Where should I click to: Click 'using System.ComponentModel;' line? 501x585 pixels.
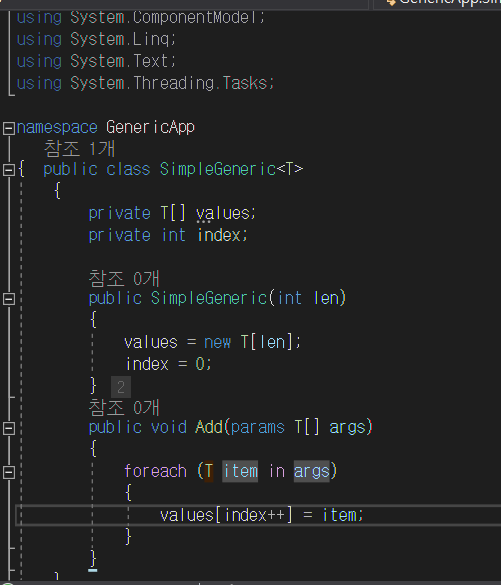pos(141,17)
